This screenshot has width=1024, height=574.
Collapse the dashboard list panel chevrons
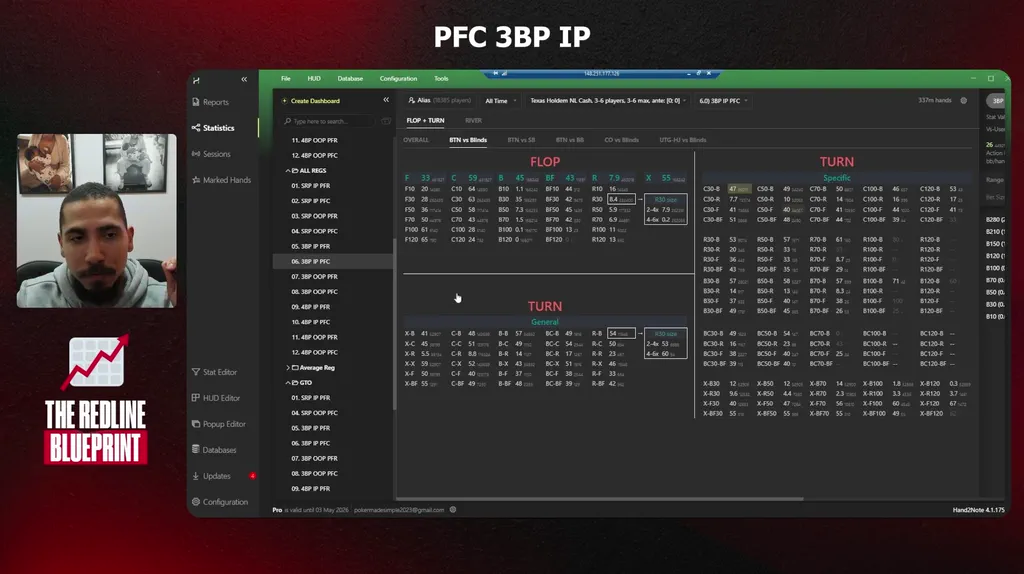(x=386, y=100)
